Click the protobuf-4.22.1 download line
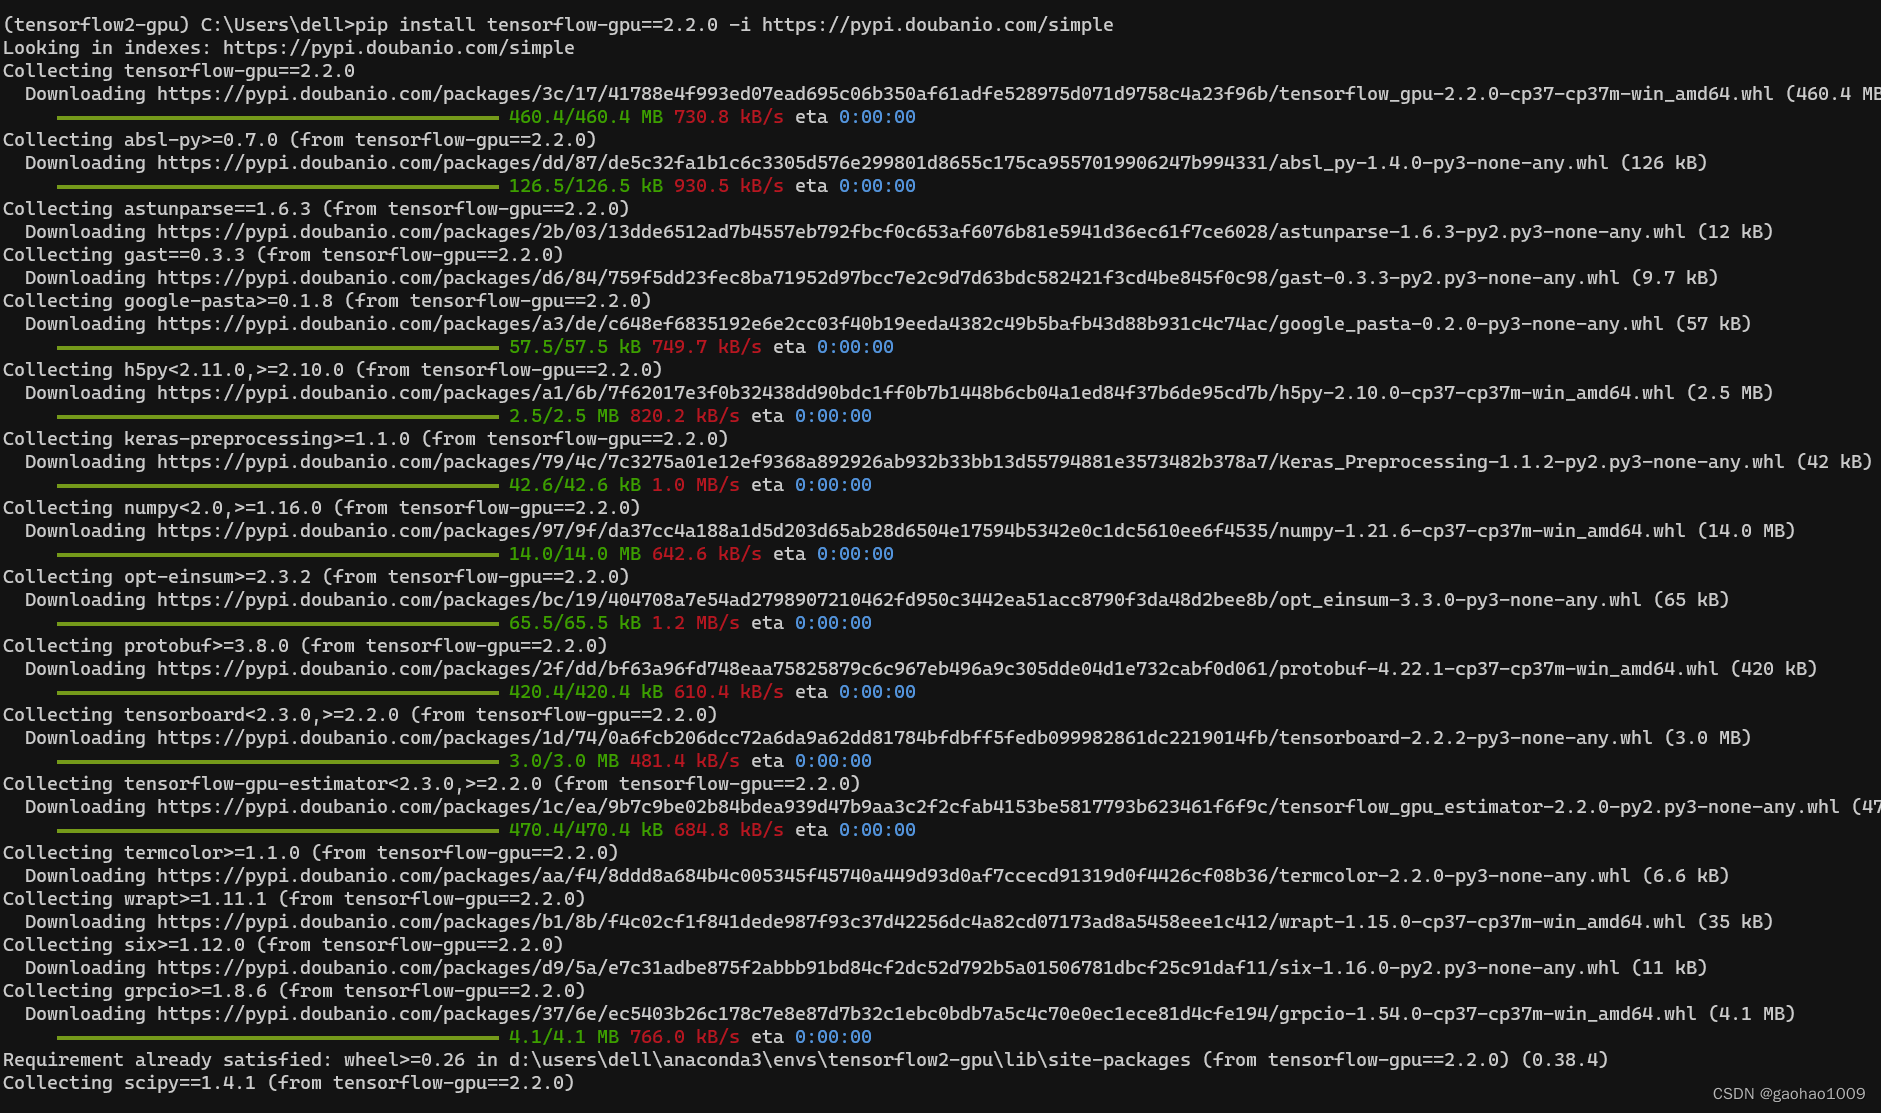The height and width of the screenshot is (1113, 1881). (x=921, y=668)
